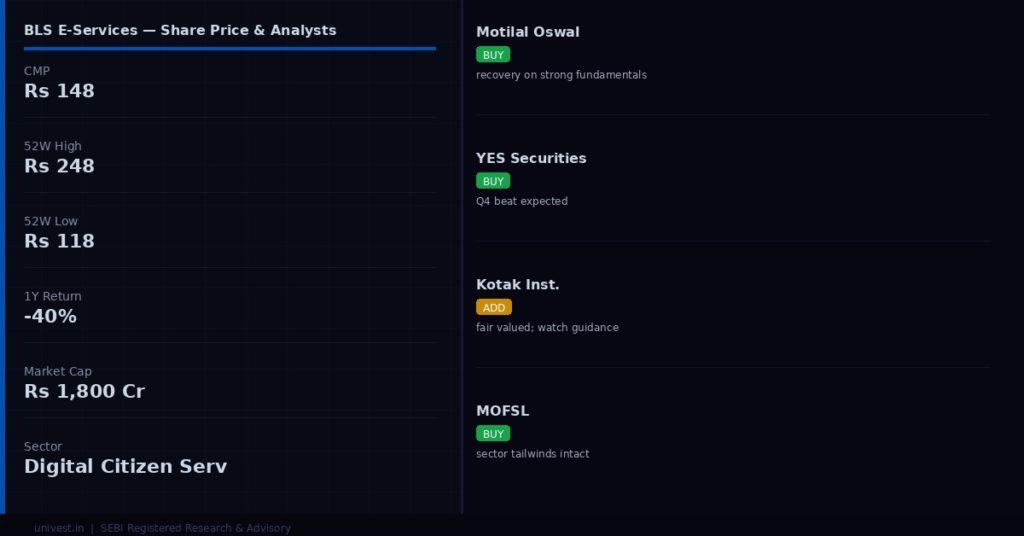This screenshot has height=536, width=1024.
Task: Select the 1Y Return label
Action: point(53,296)
